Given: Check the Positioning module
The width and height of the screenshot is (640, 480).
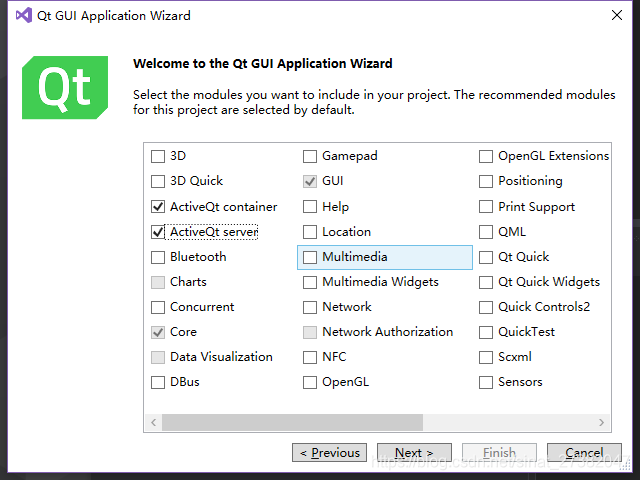Looking at the screenshot, I should coord(486,181).
